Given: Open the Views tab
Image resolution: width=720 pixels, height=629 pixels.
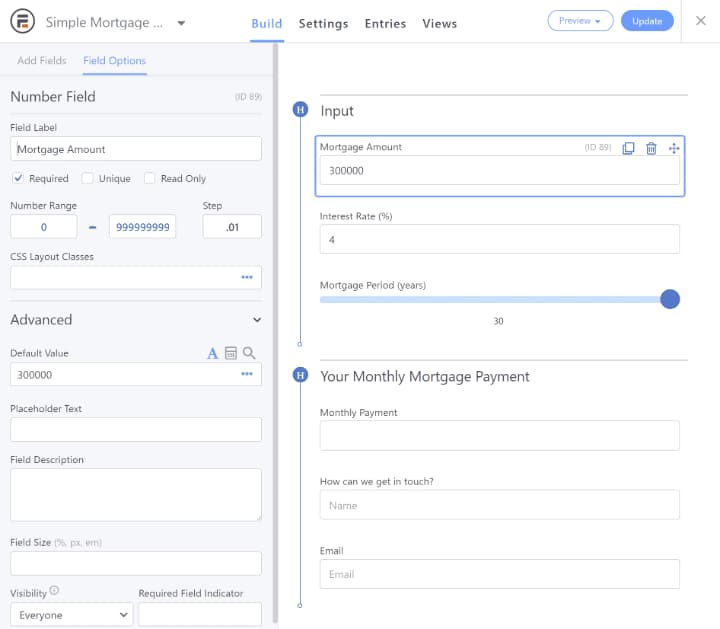Looking at the screenshot, I should pyautogui.click(x=439, y=23).
